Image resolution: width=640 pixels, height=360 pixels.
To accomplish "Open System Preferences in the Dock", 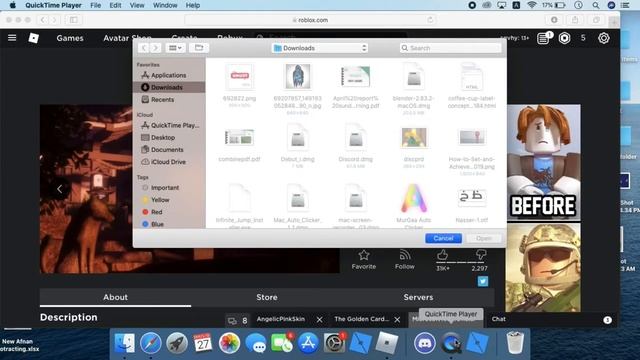I will (x=334, y=343).
